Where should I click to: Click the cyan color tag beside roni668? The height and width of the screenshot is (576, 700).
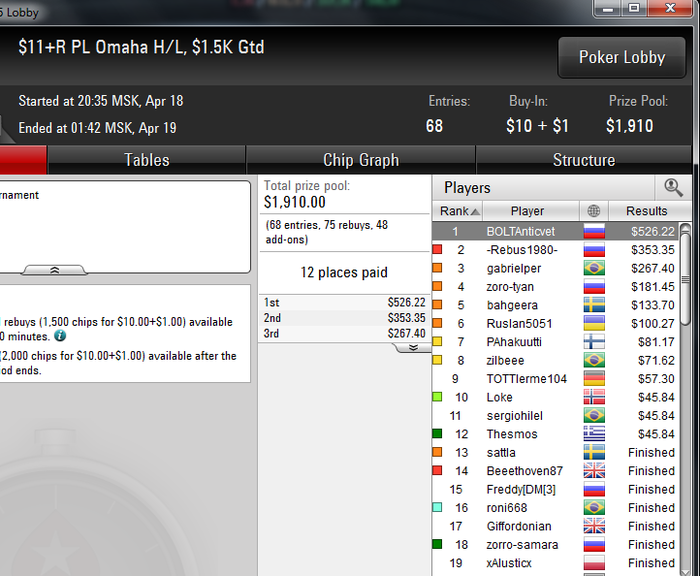[438, 507]
